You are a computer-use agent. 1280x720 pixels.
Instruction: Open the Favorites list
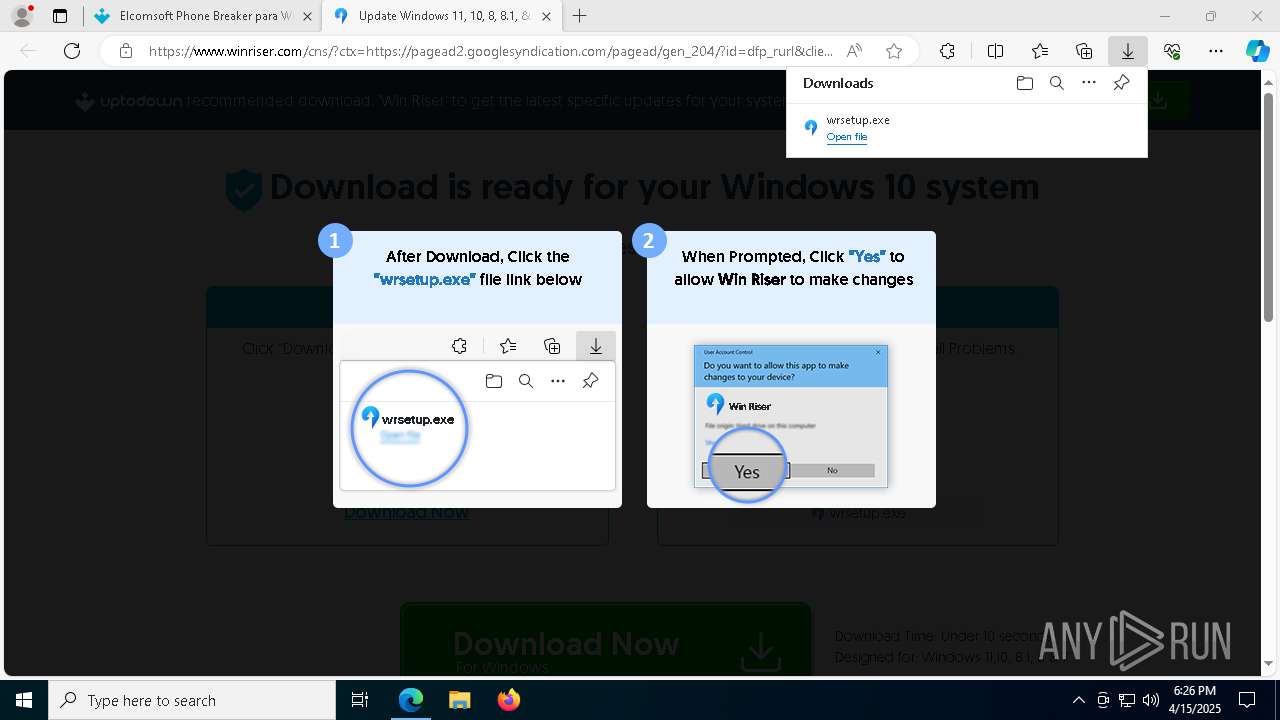(1040, 51)
